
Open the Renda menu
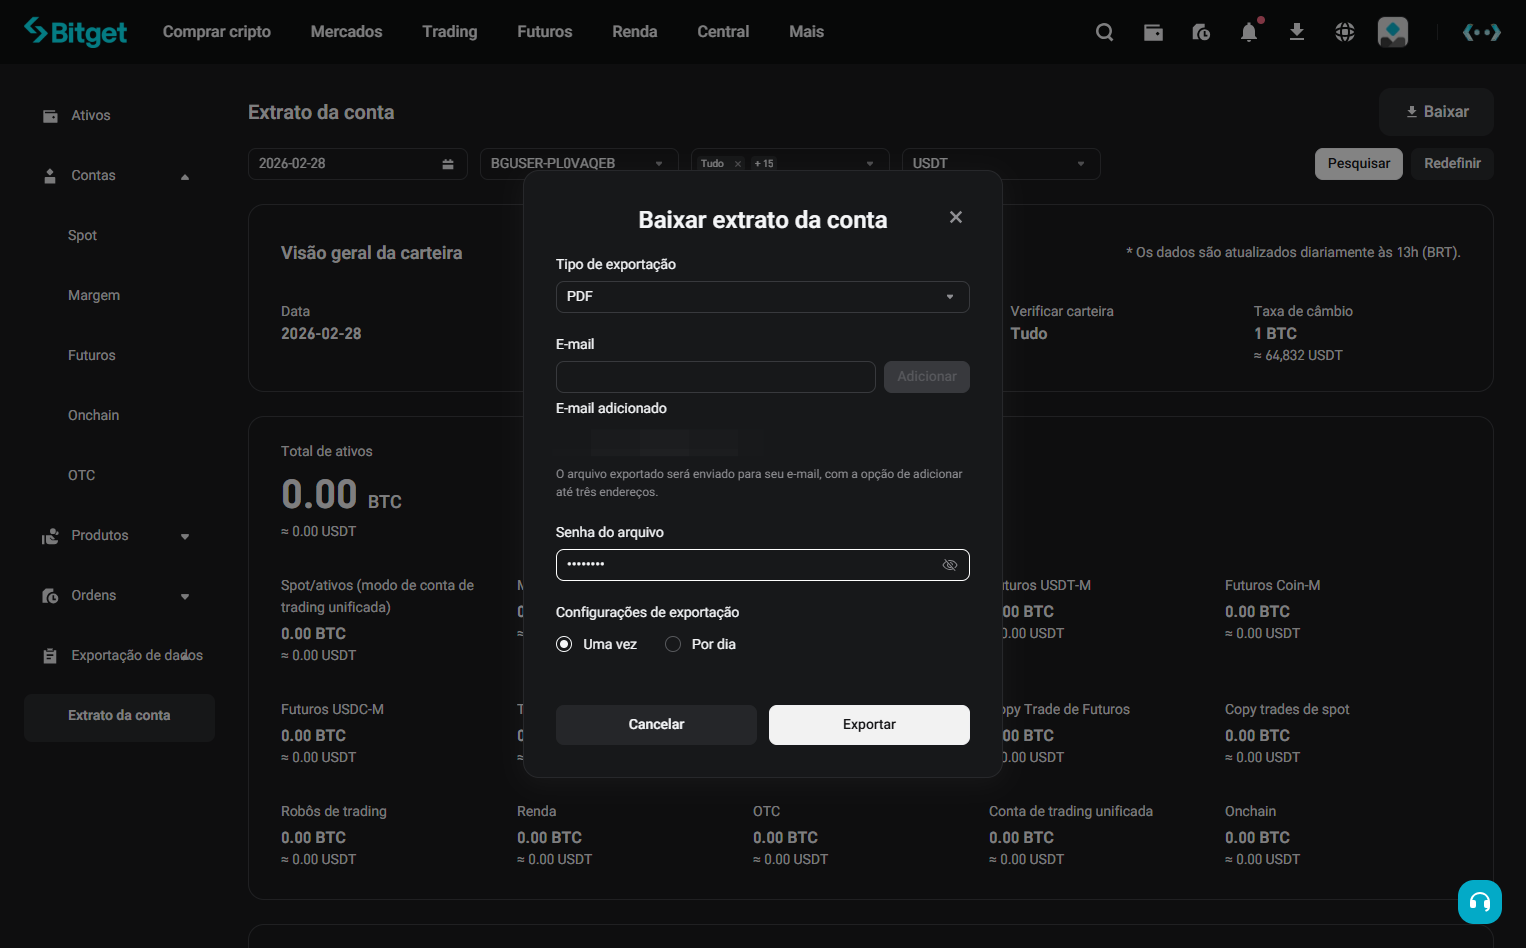coord(635,32)
